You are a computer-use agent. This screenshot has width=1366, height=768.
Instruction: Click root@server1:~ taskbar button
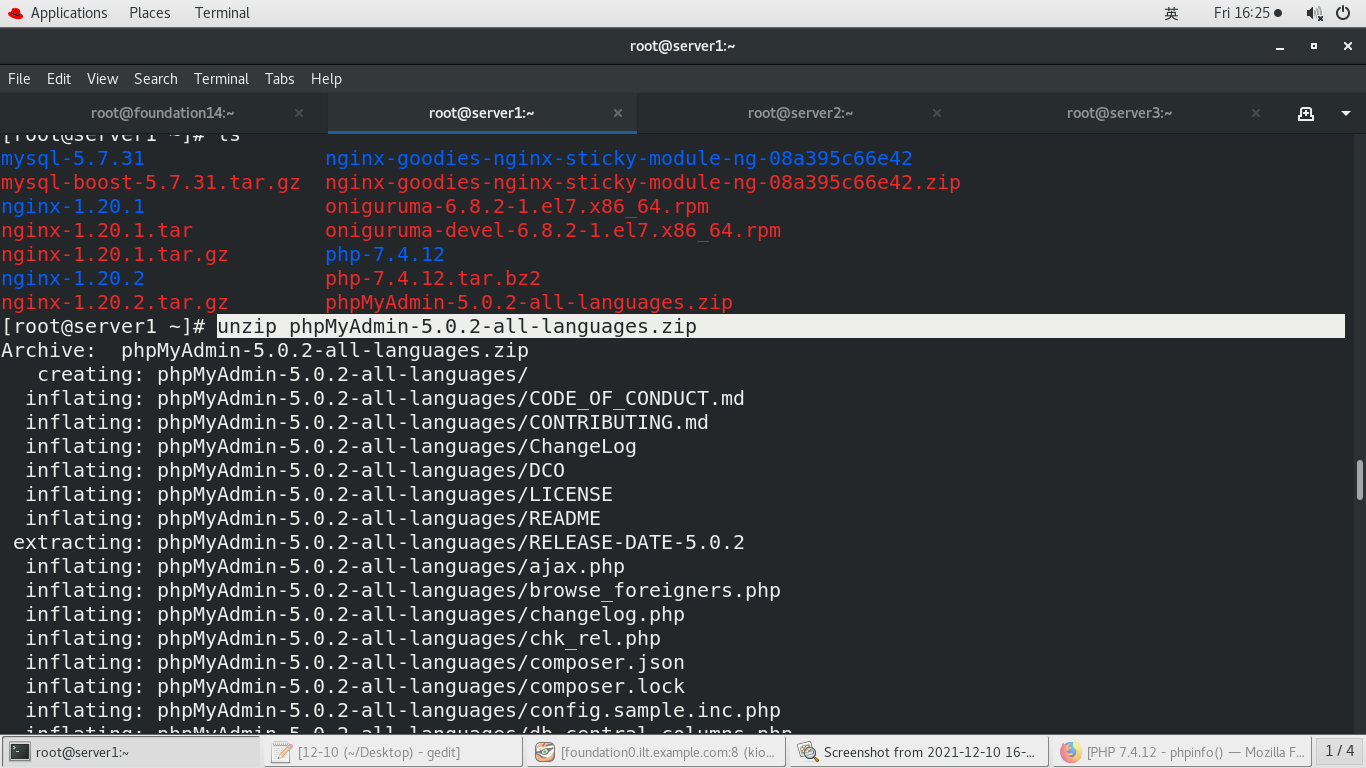click(x=130, y=752)
